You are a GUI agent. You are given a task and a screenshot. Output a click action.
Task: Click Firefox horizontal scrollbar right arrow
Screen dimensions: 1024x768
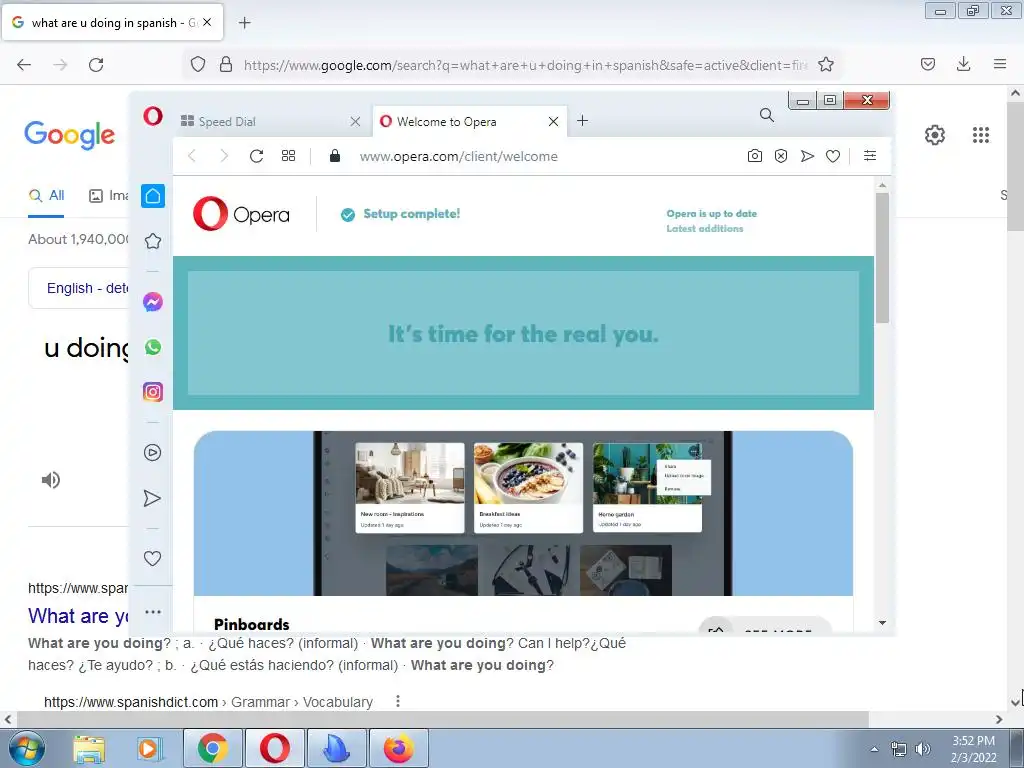coord(999,719)
